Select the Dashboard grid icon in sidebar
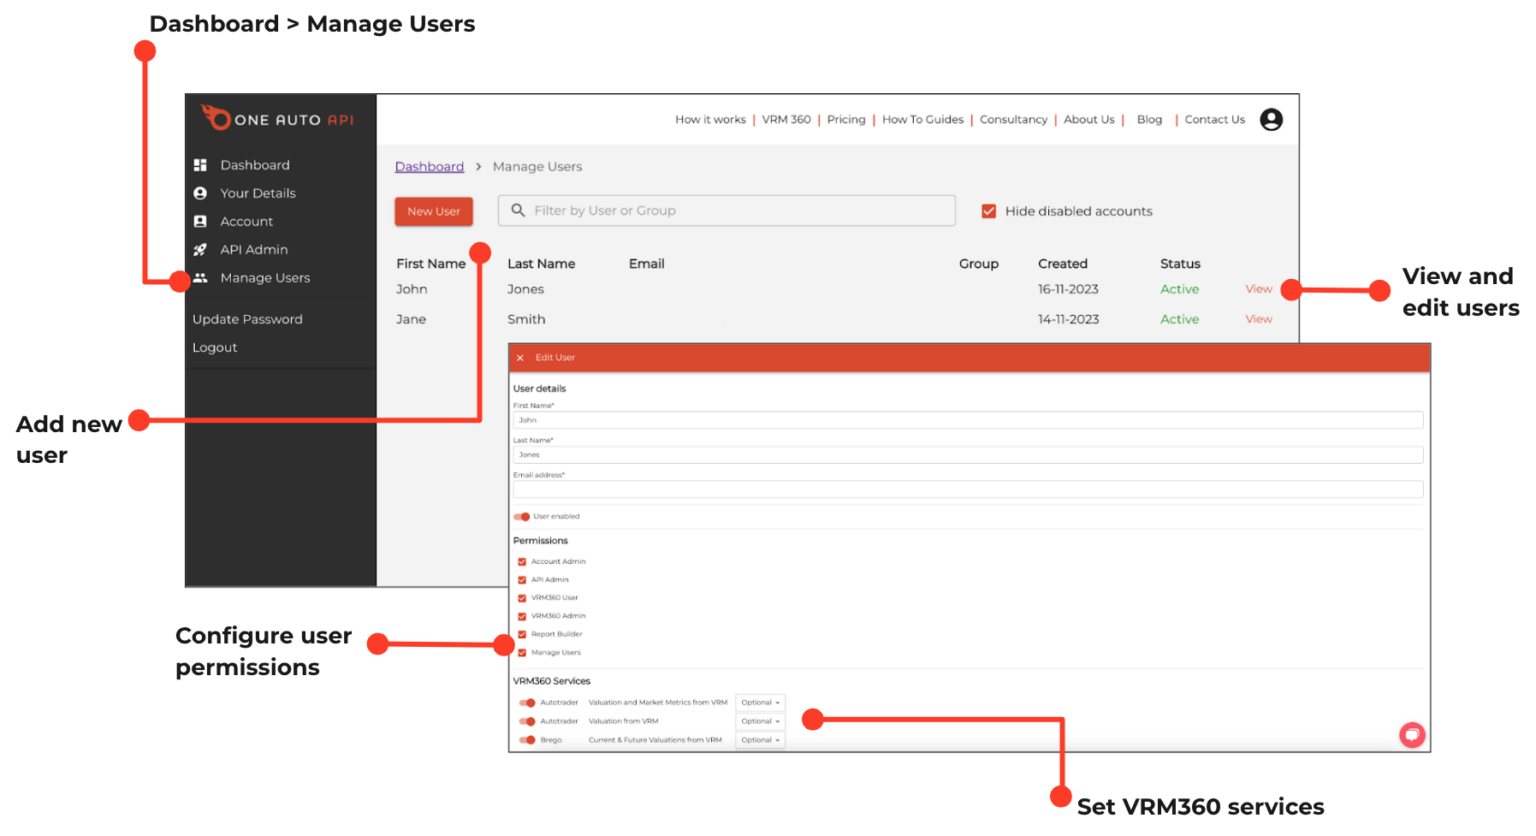This screenshot has width=1536, height=836. 202,164
